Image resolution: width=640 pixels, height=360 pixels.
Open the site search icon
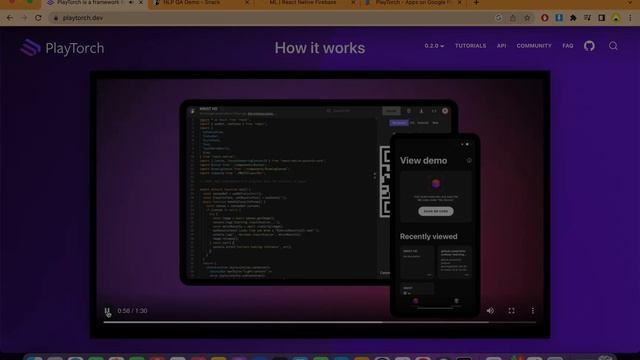613,46
